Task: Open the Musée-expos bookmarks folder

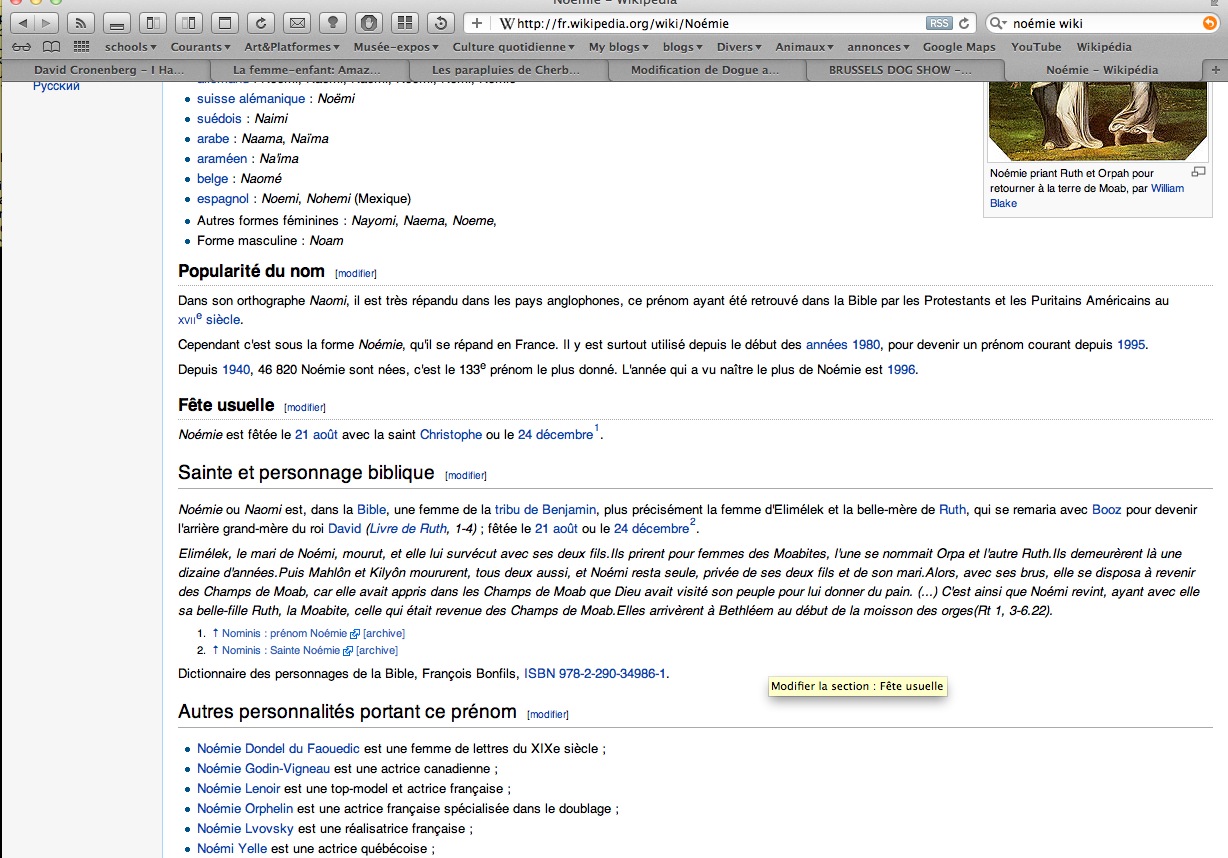Action: pyautogui.click(x=396, y=47)
